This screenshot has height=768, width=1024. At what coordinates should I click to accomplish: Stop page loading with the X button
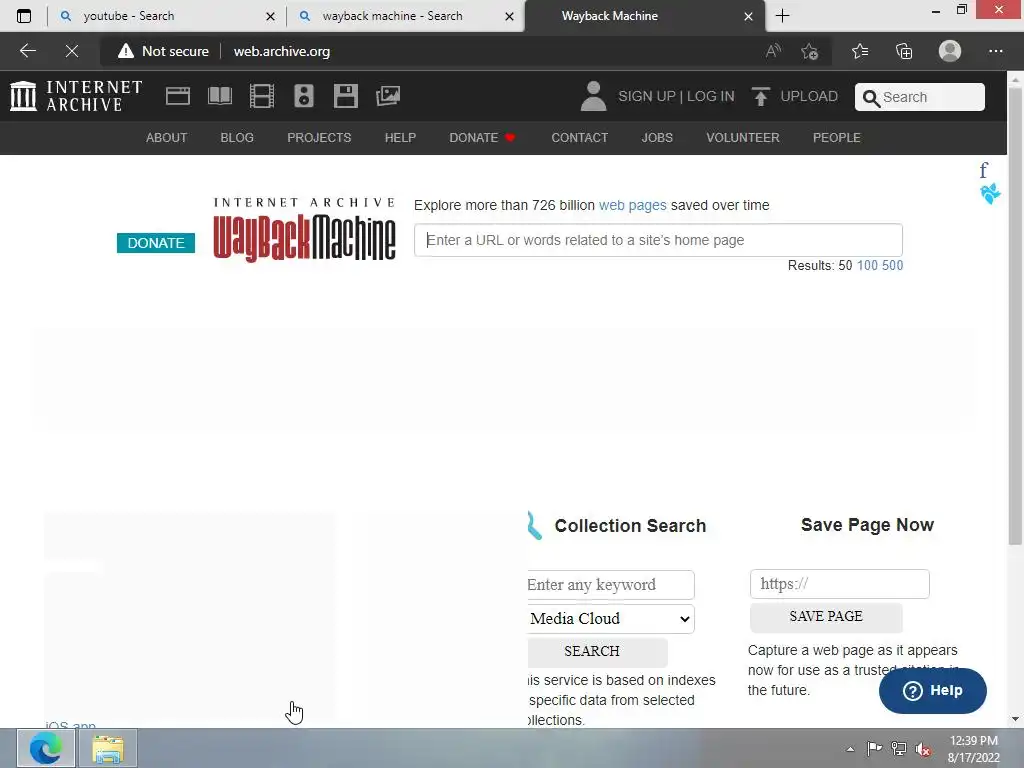(x=72, y=51)
